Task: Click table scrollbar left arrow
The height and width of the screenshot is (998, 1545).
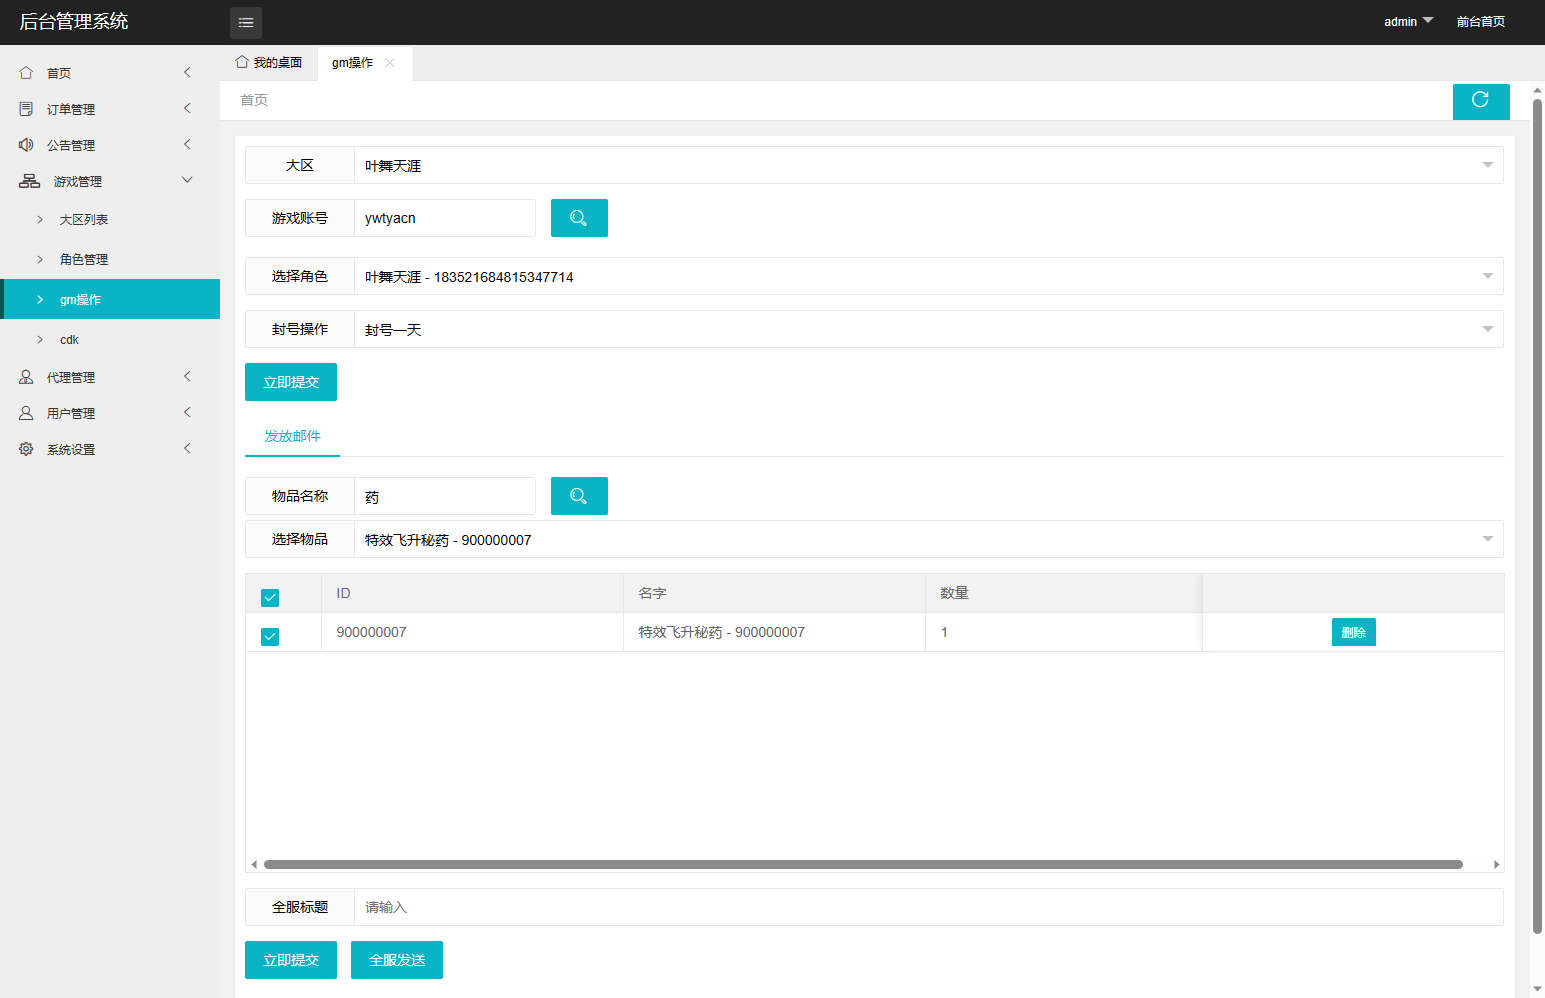Action: pyautogui.click(x=254, y=864)
